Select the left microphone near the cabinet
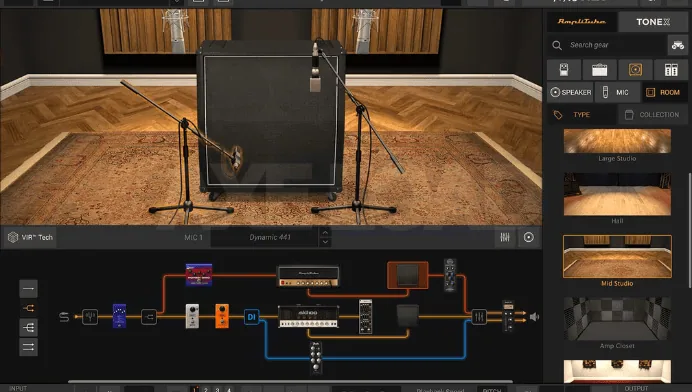 click(x=236, y=159)
